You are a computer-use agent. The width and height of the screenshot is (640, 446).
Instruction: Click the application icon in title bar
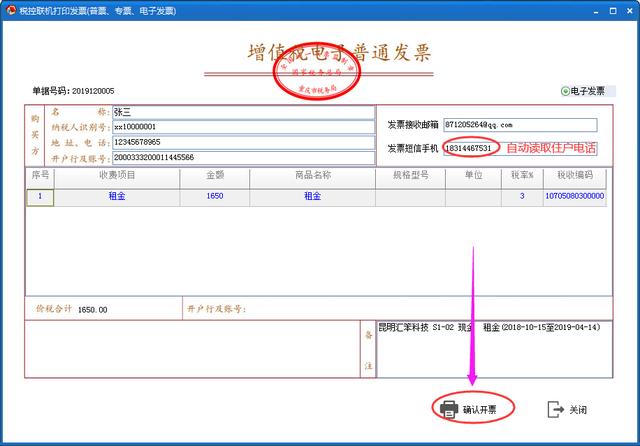(x=11, y=10)
